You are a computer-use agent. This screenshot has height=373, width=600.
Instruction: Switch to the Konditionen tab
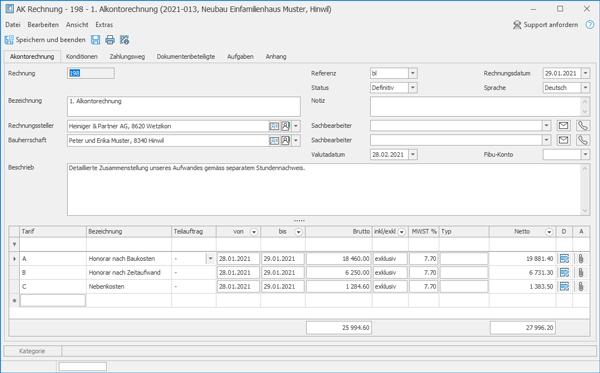tap(82, 57)
